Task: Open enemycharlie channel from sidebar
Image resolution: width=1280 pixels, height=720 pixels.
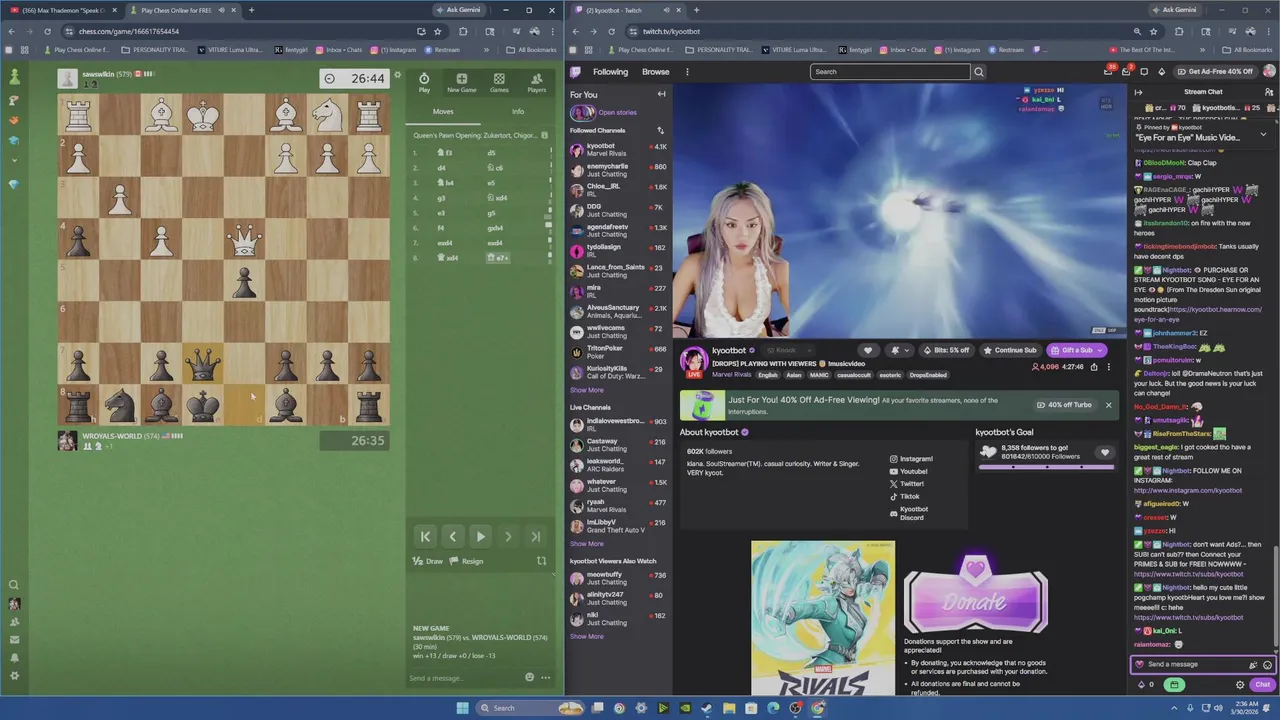Action: (618, 170)
